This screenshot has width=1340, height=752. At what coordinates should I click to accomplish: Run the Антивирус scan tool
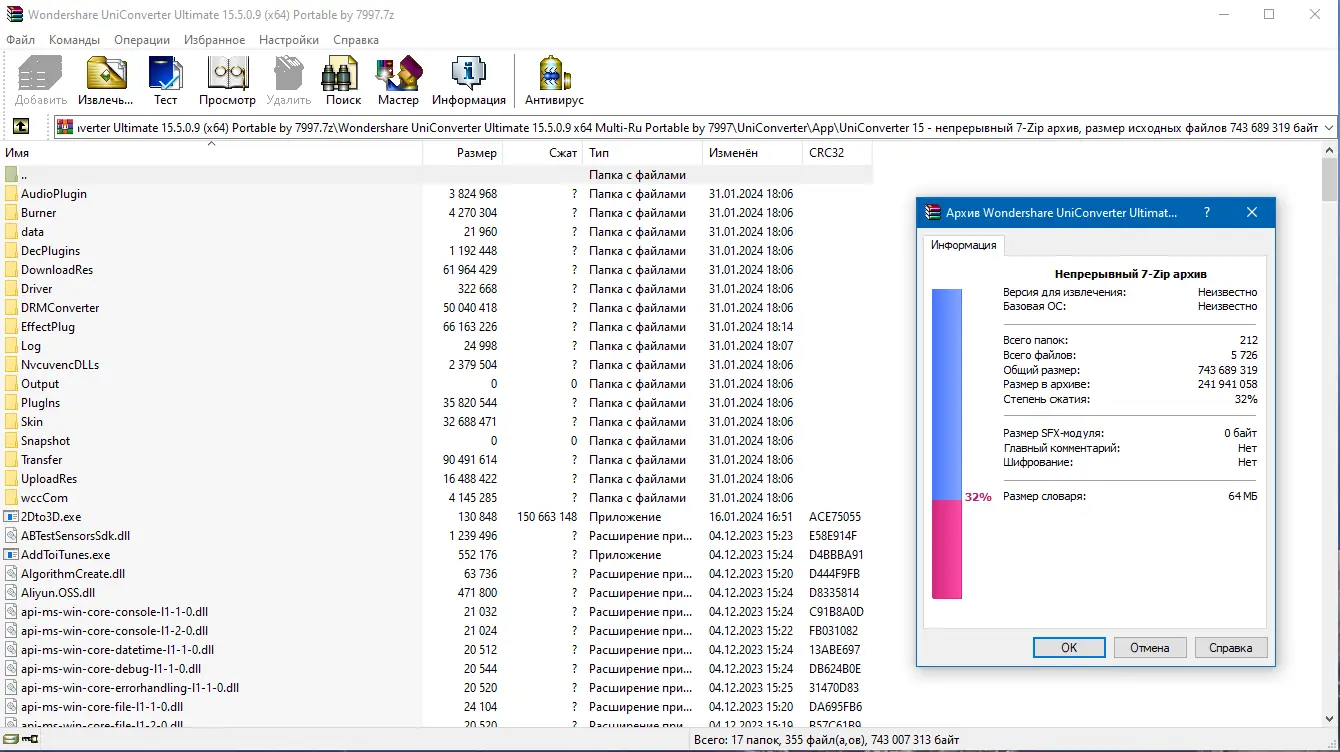[x=554, y=80]
